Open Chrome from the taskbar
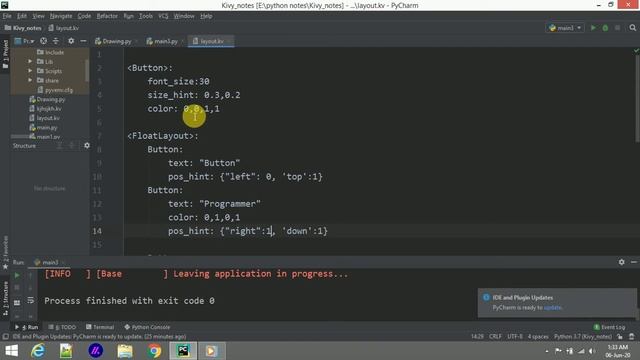Viewport: 640px width, 360px height. 154,351
